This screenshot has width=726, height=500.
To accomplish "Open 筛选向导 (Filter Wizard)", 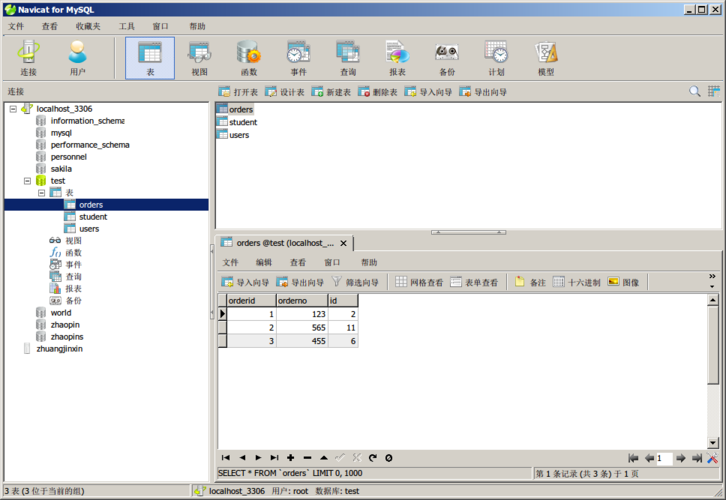I will click(355, 282).
